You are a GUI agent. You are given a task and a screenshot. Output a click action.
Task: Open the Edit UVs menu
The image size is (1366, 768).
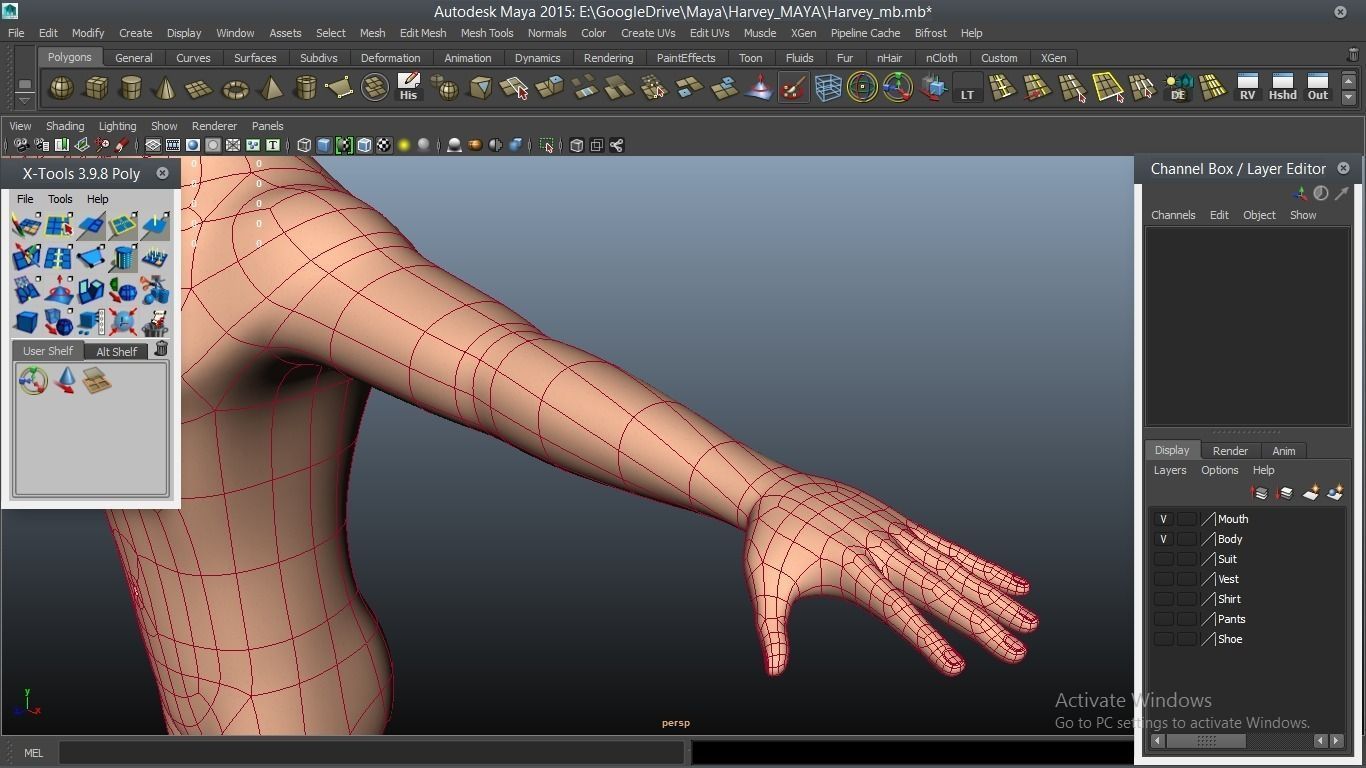pos(709,33)
